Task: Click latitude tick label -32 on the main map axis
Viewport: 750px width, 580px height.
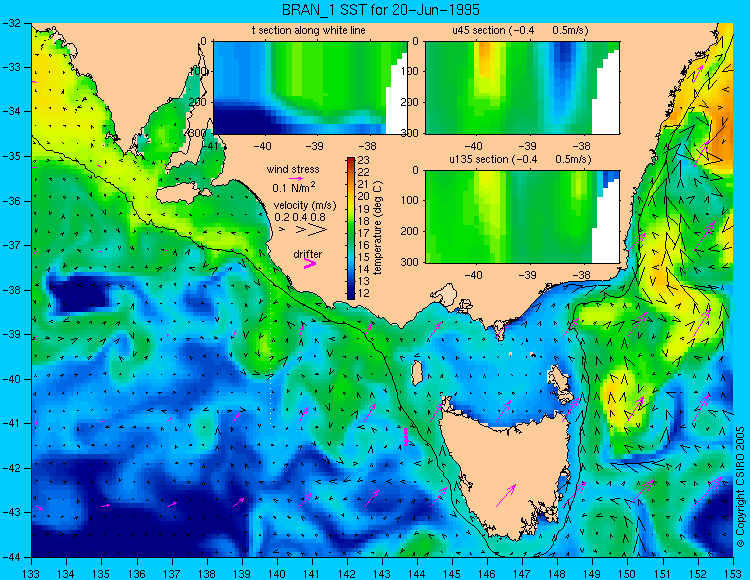Action: pyautogui.click(x=12, y=23)
